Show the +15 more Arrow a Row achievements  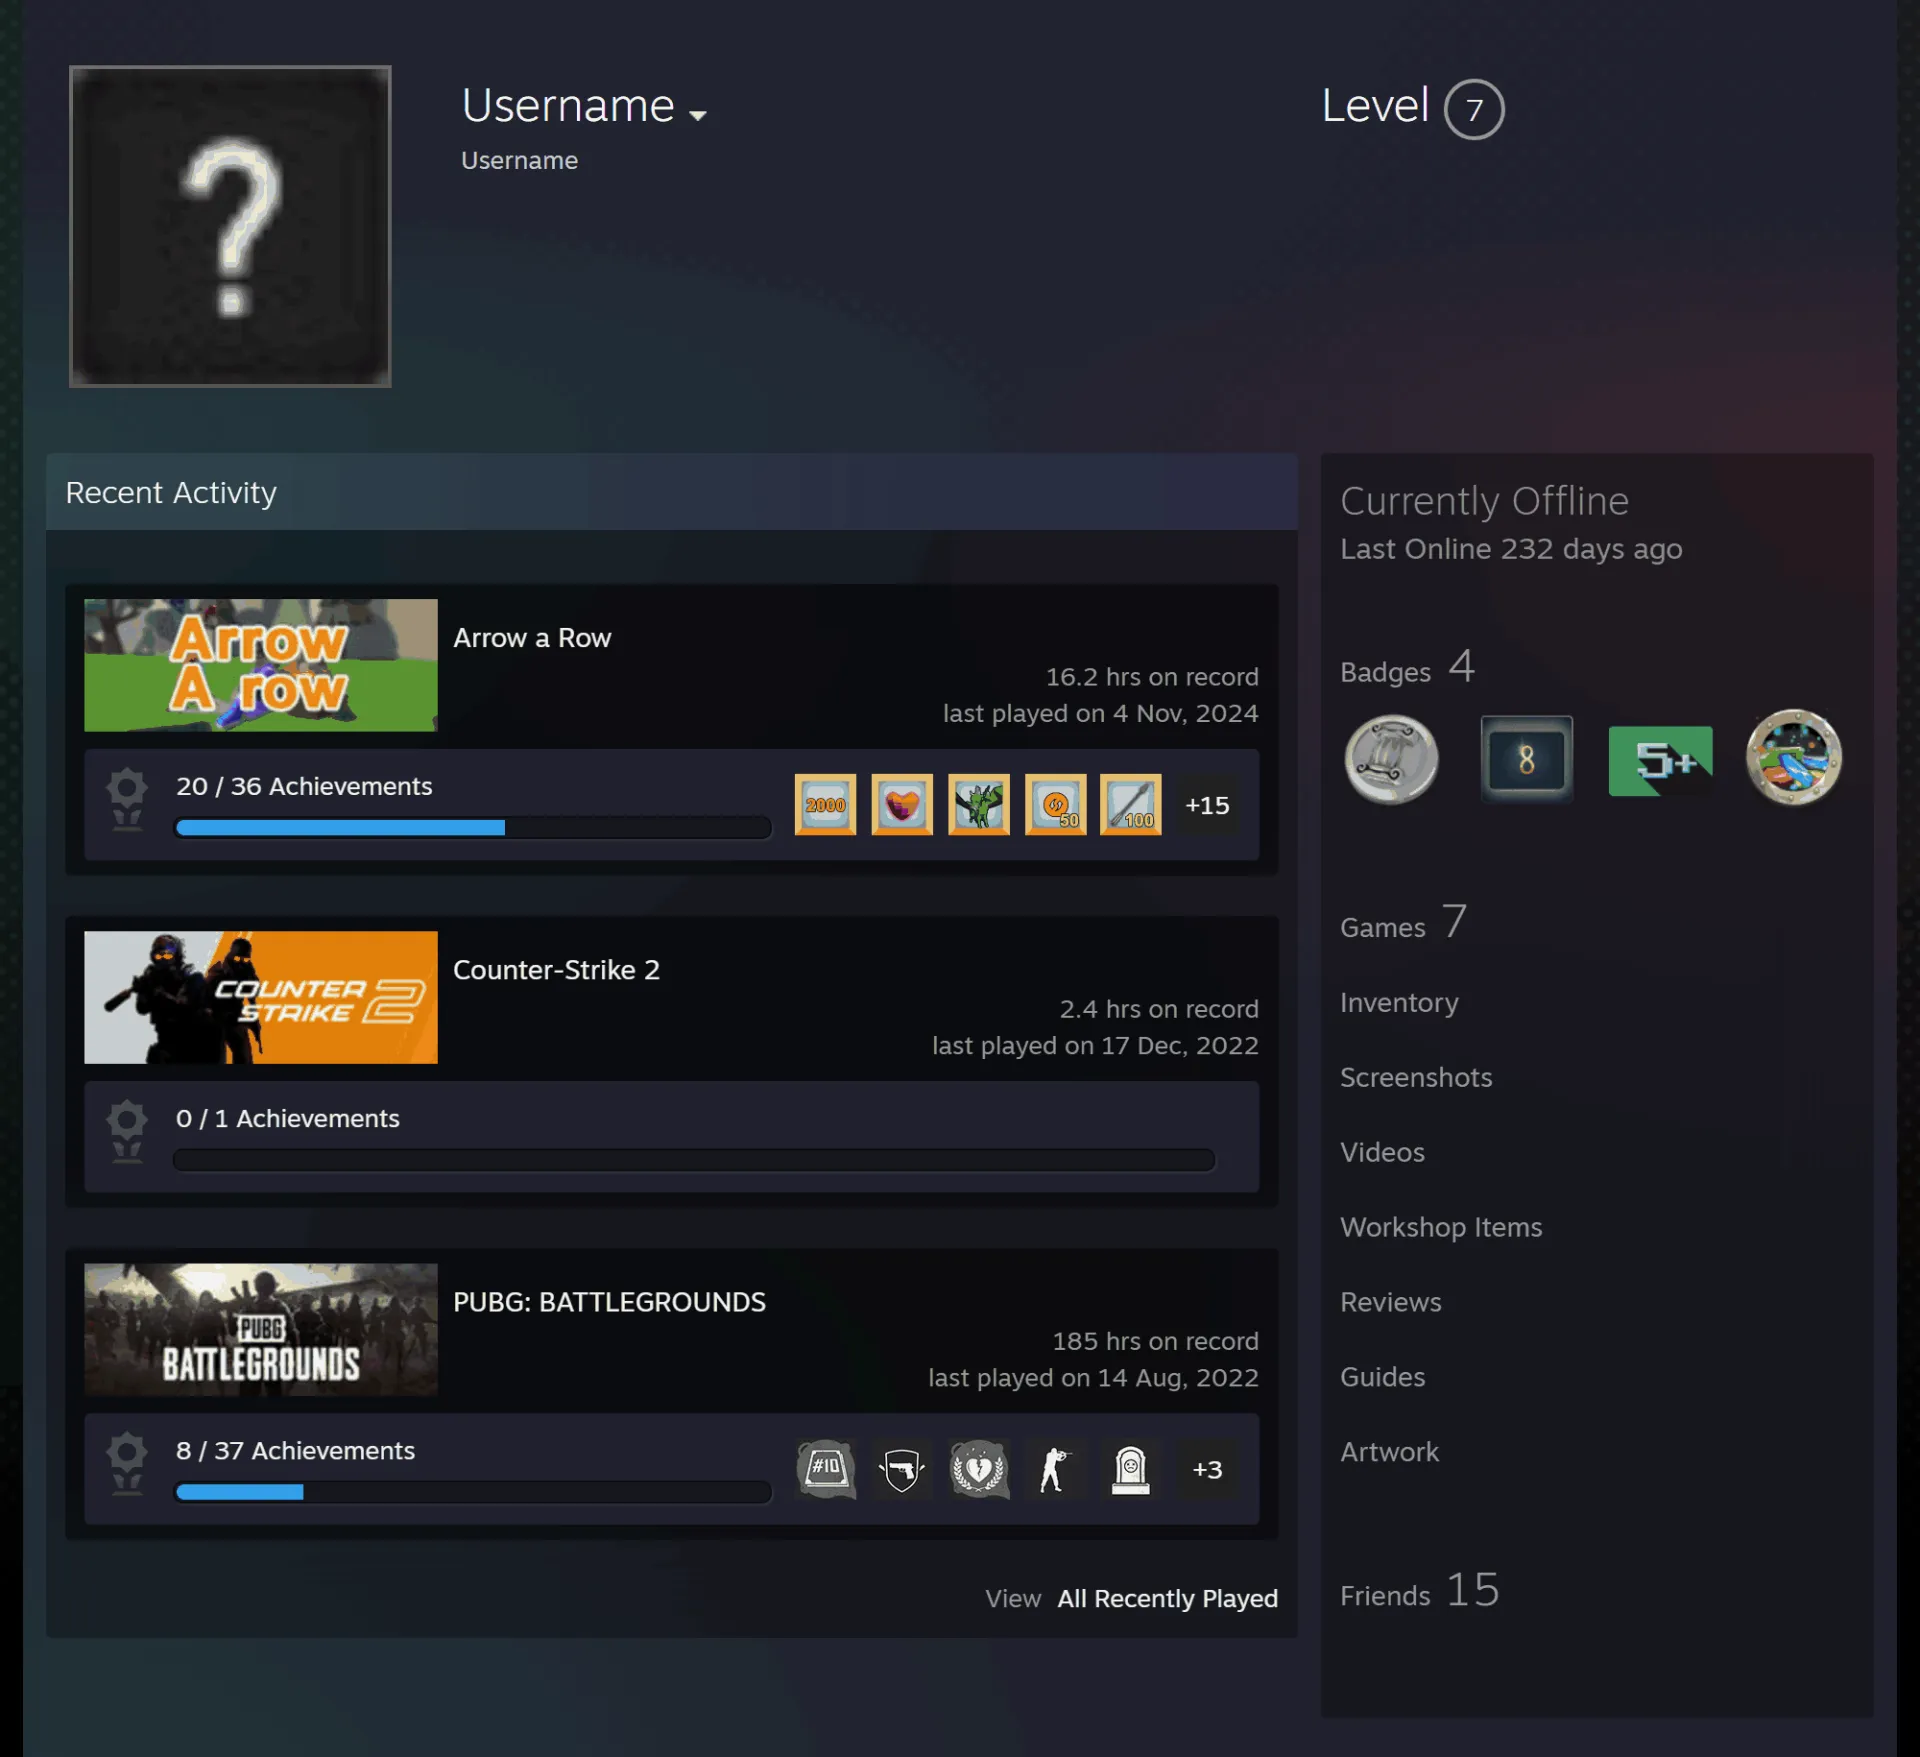[1207, 805]
